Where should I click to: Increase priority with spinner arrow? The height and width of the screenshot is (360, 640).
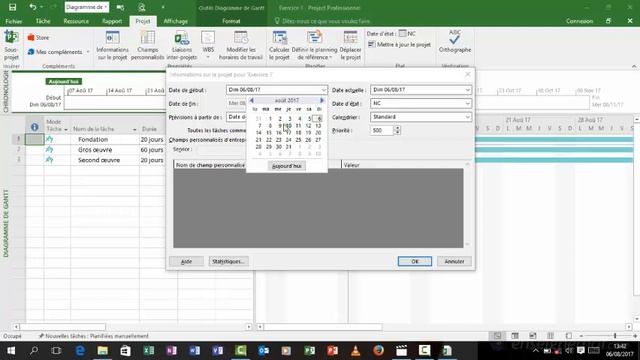[397, 128]
